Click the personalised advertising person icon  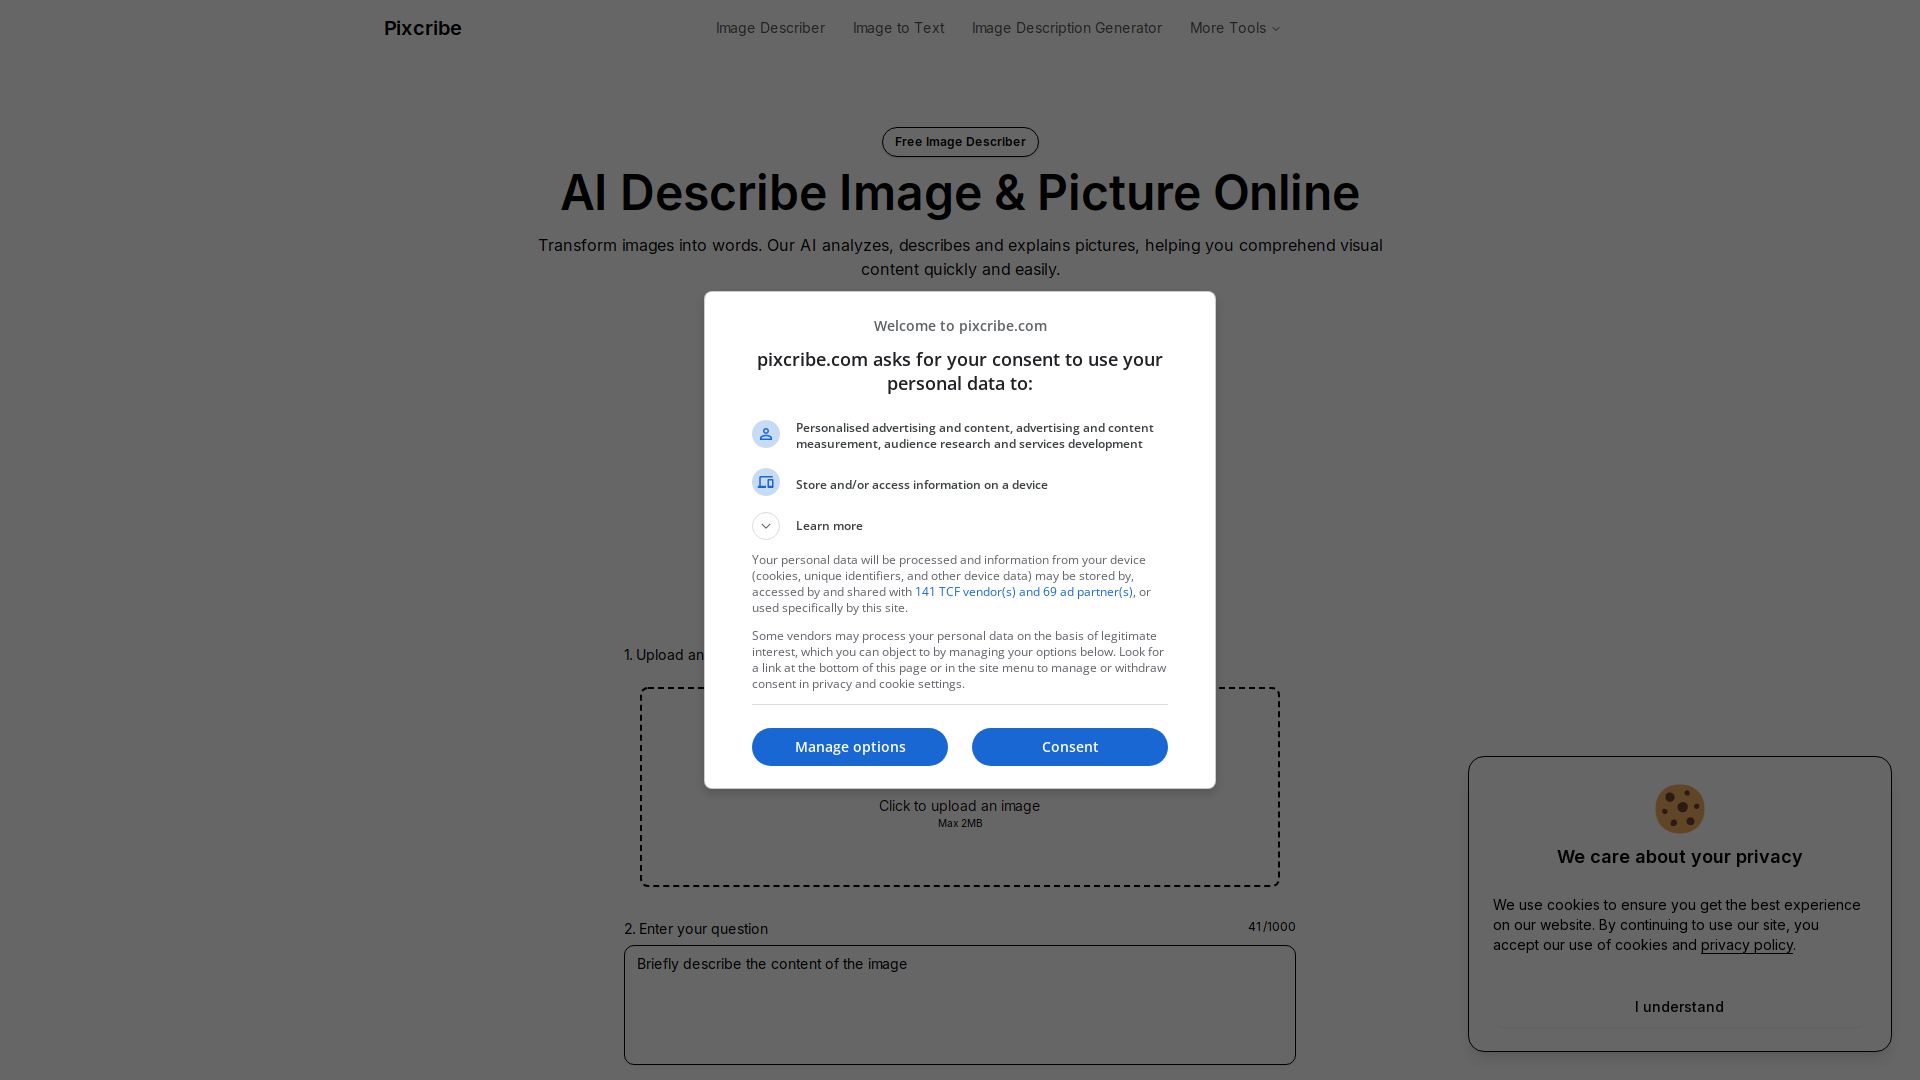click(766, 434)
